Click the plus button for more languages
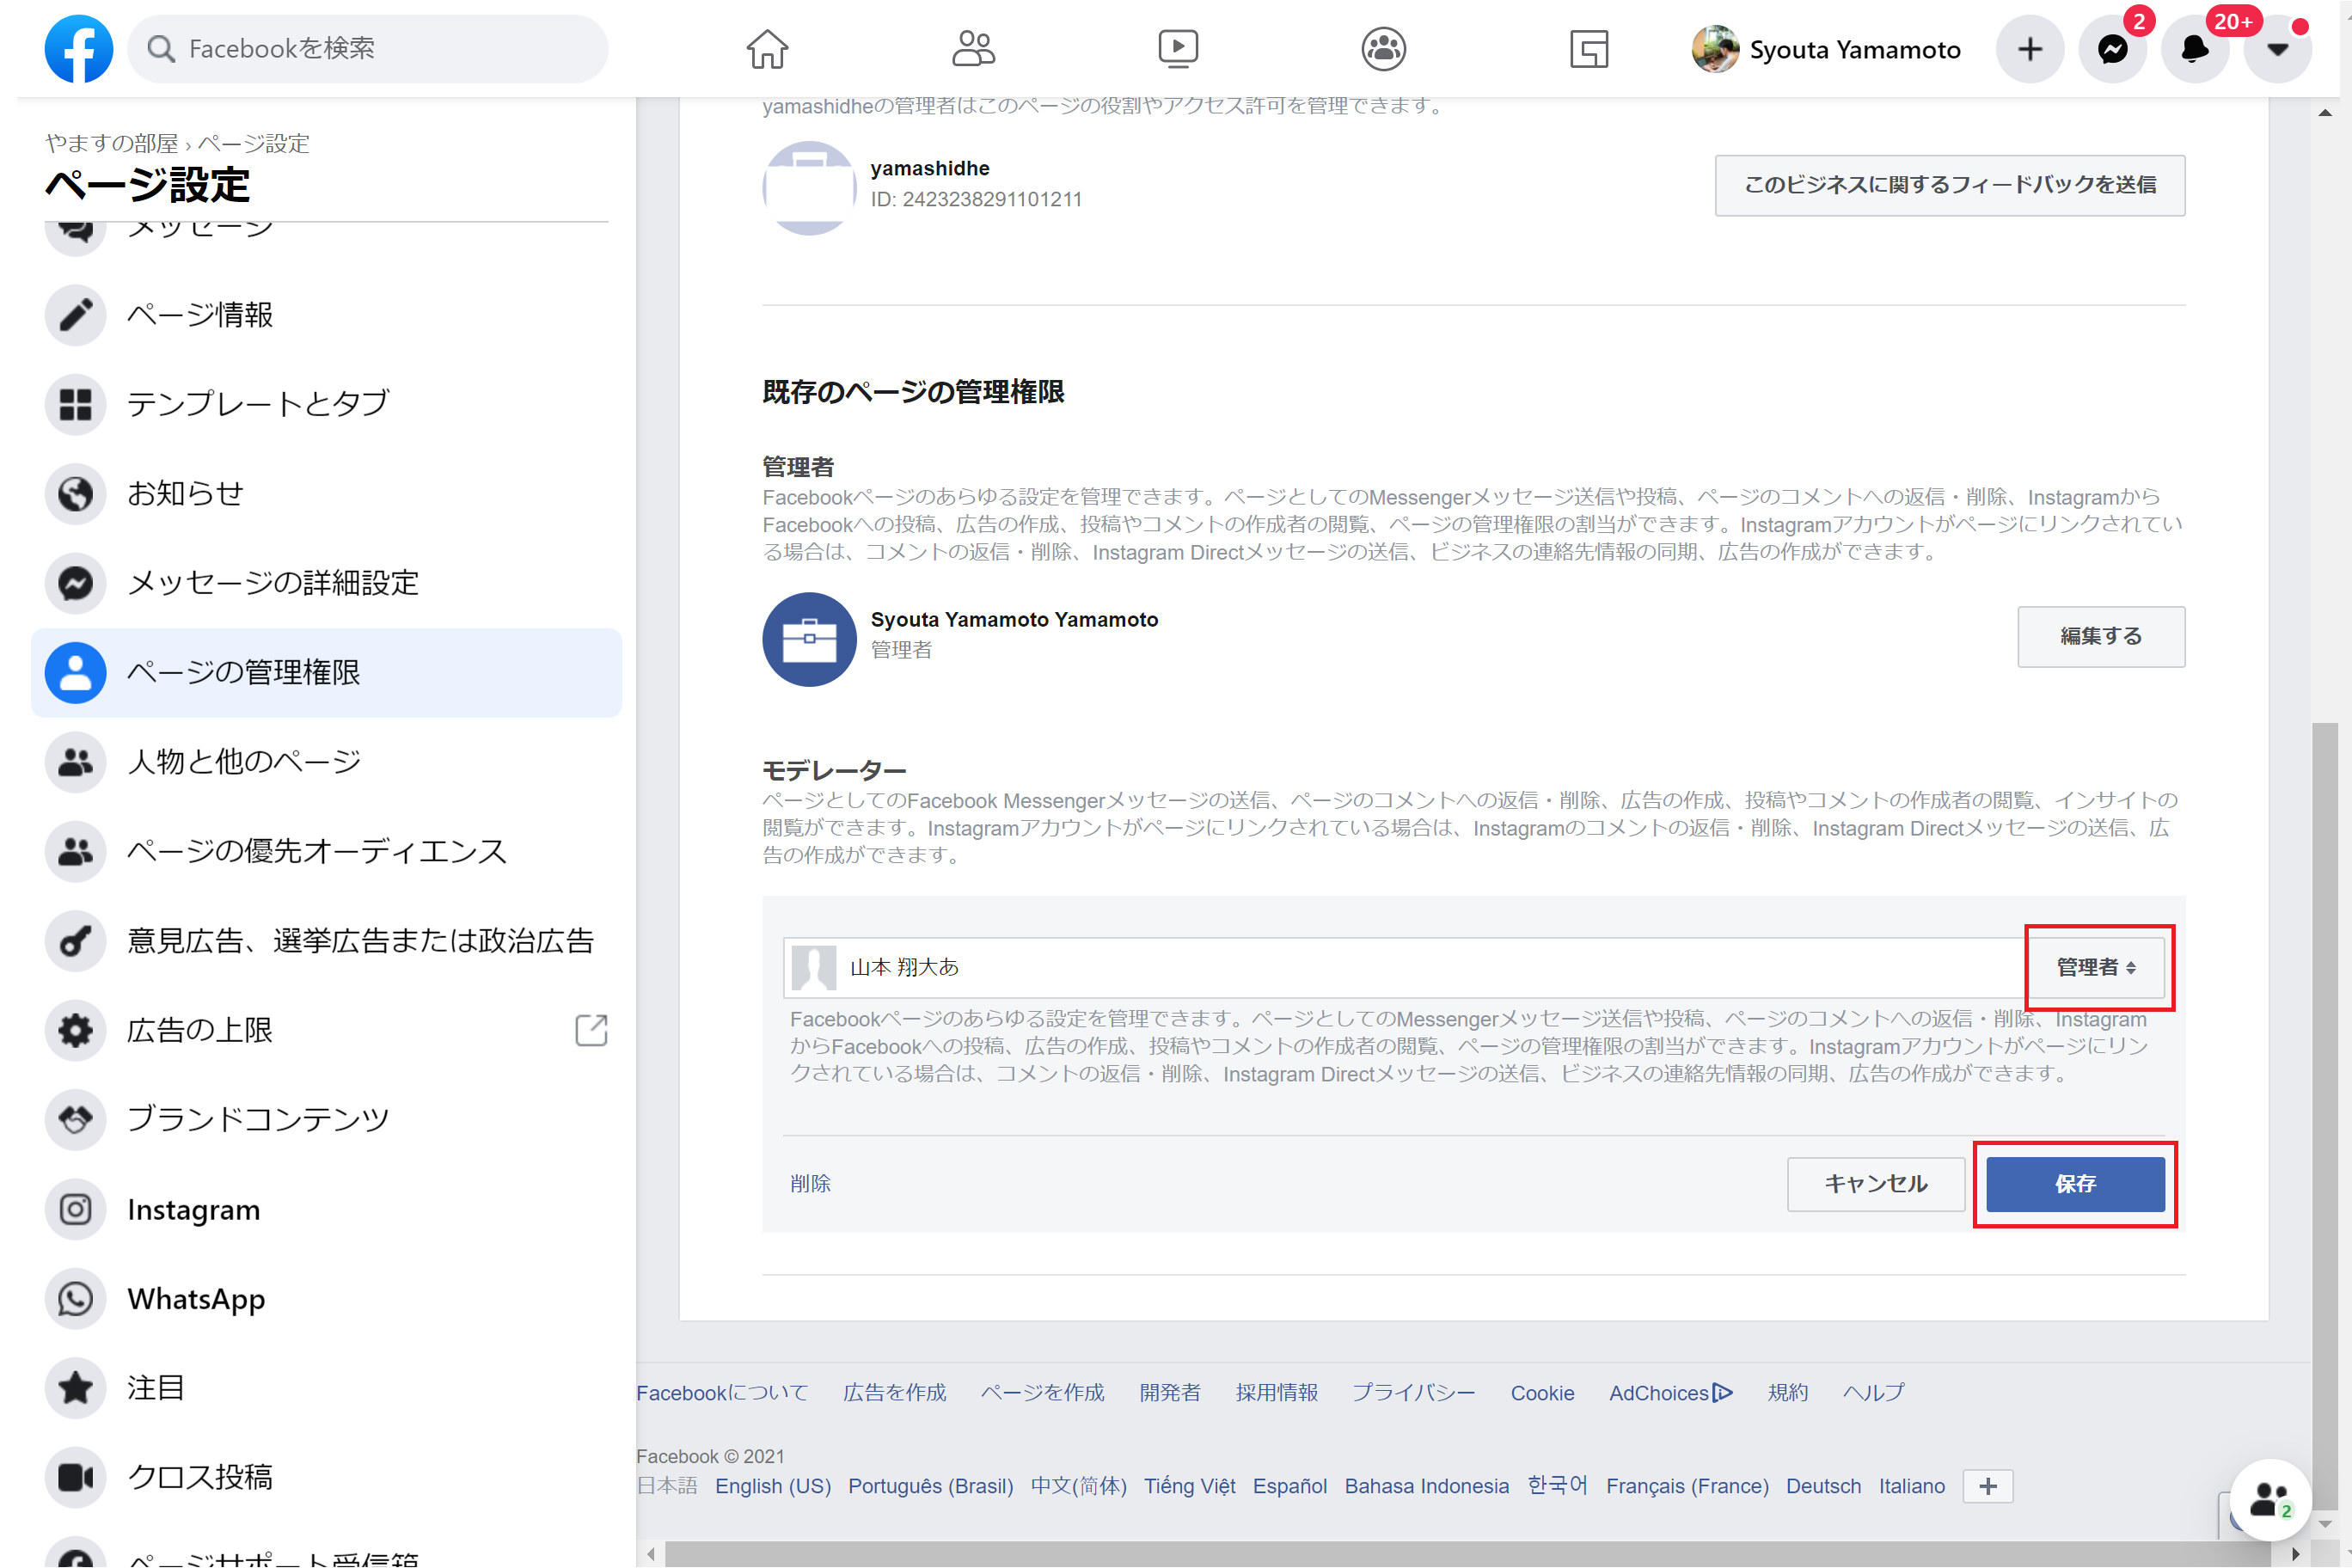 click(x=1989, y=1487)
